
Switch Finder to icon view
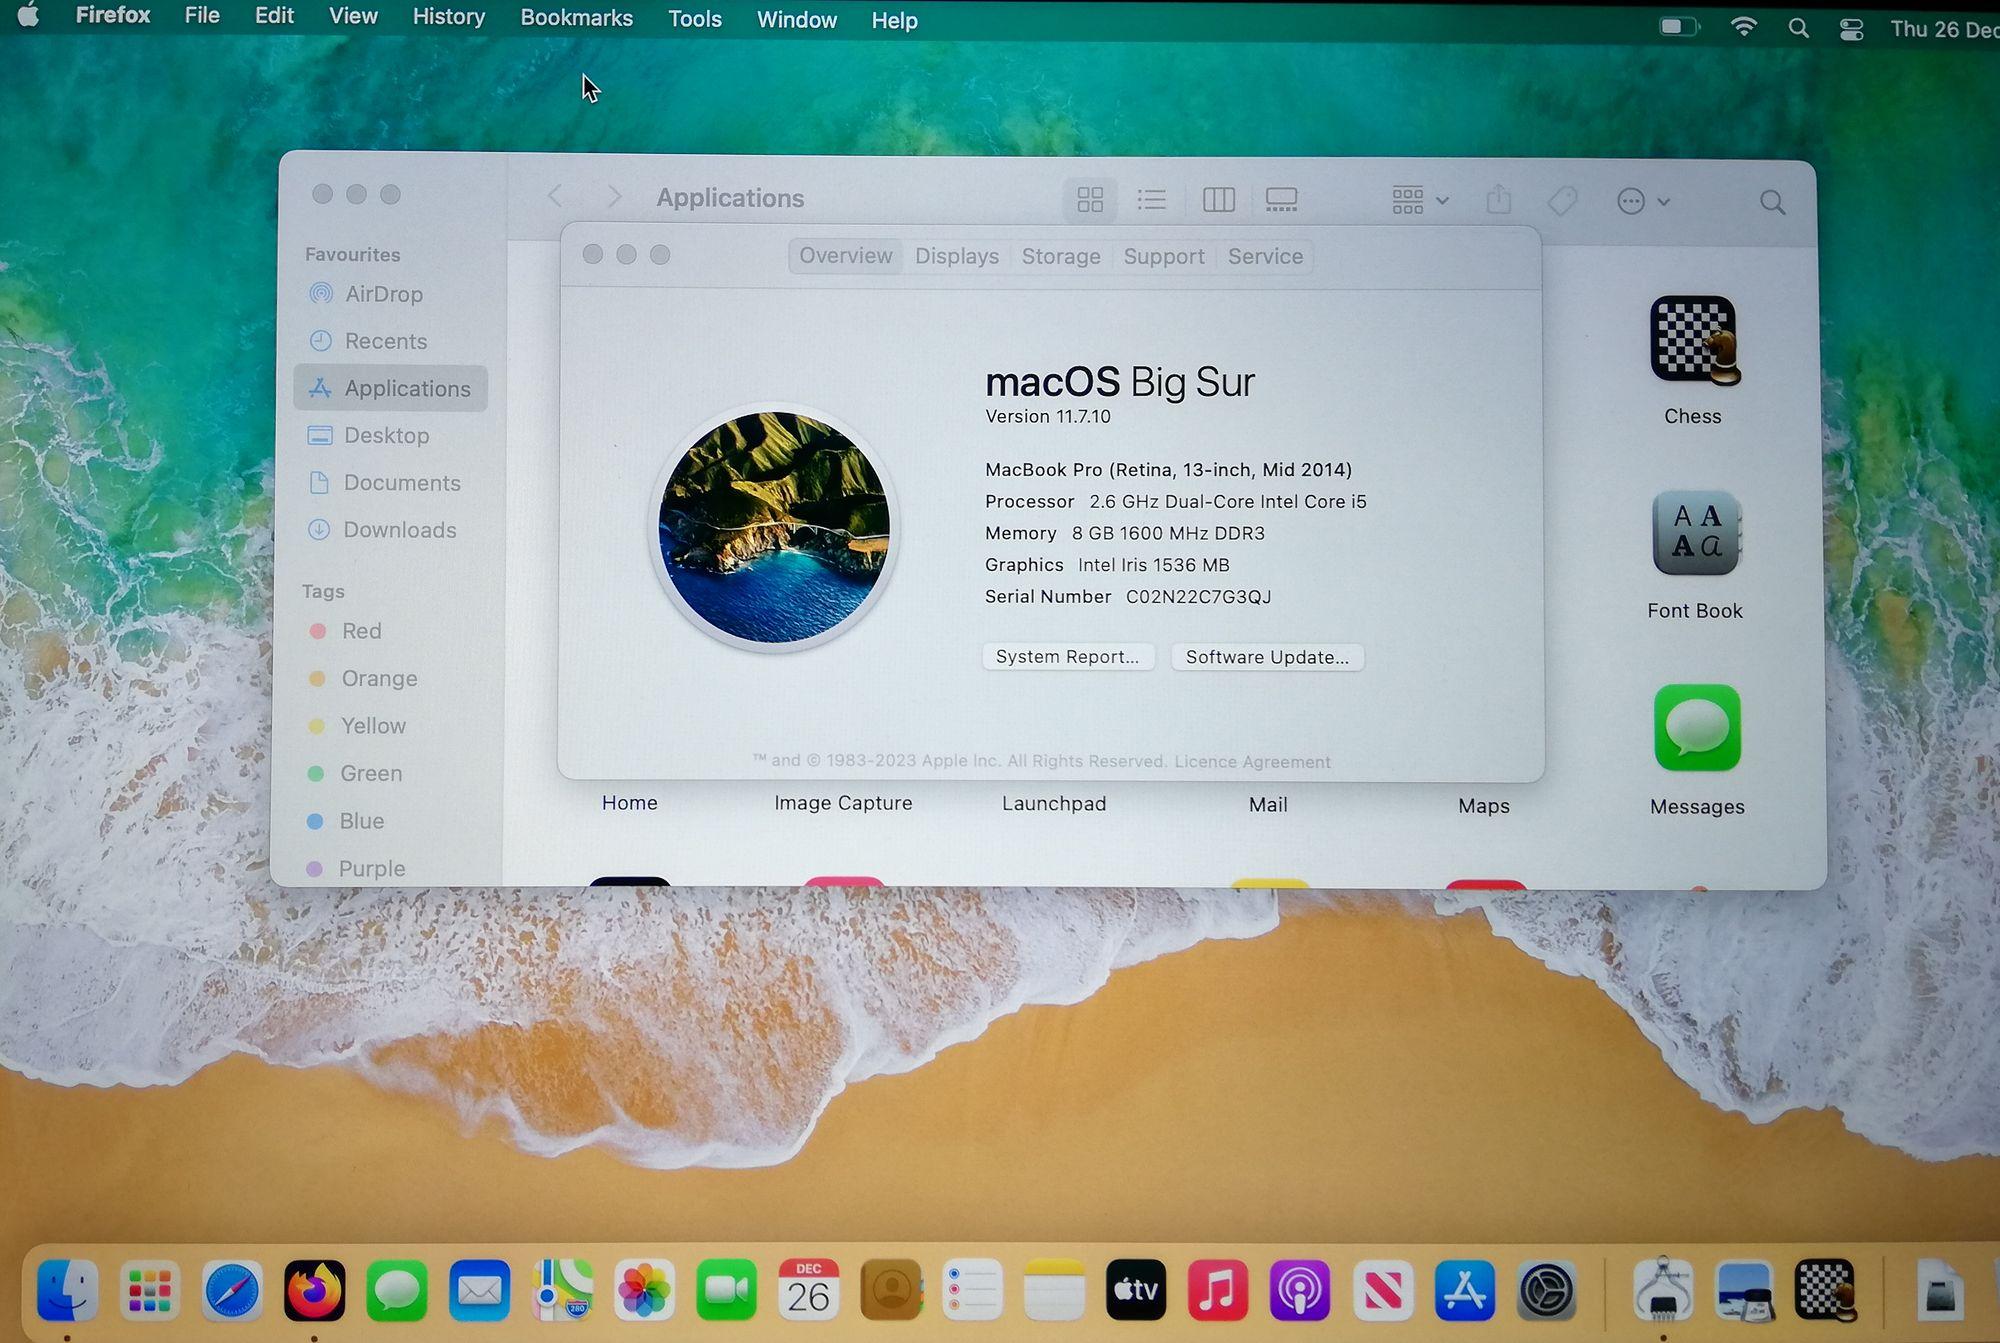point(1090,199)
